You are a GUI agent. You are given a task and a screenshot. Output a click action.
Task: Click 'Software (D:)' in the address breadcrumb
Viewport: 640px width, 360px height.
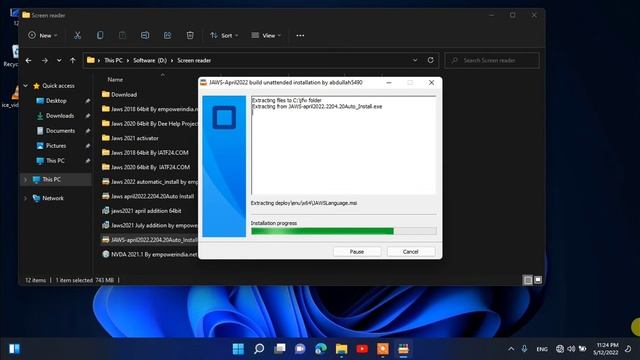[150, 60]
